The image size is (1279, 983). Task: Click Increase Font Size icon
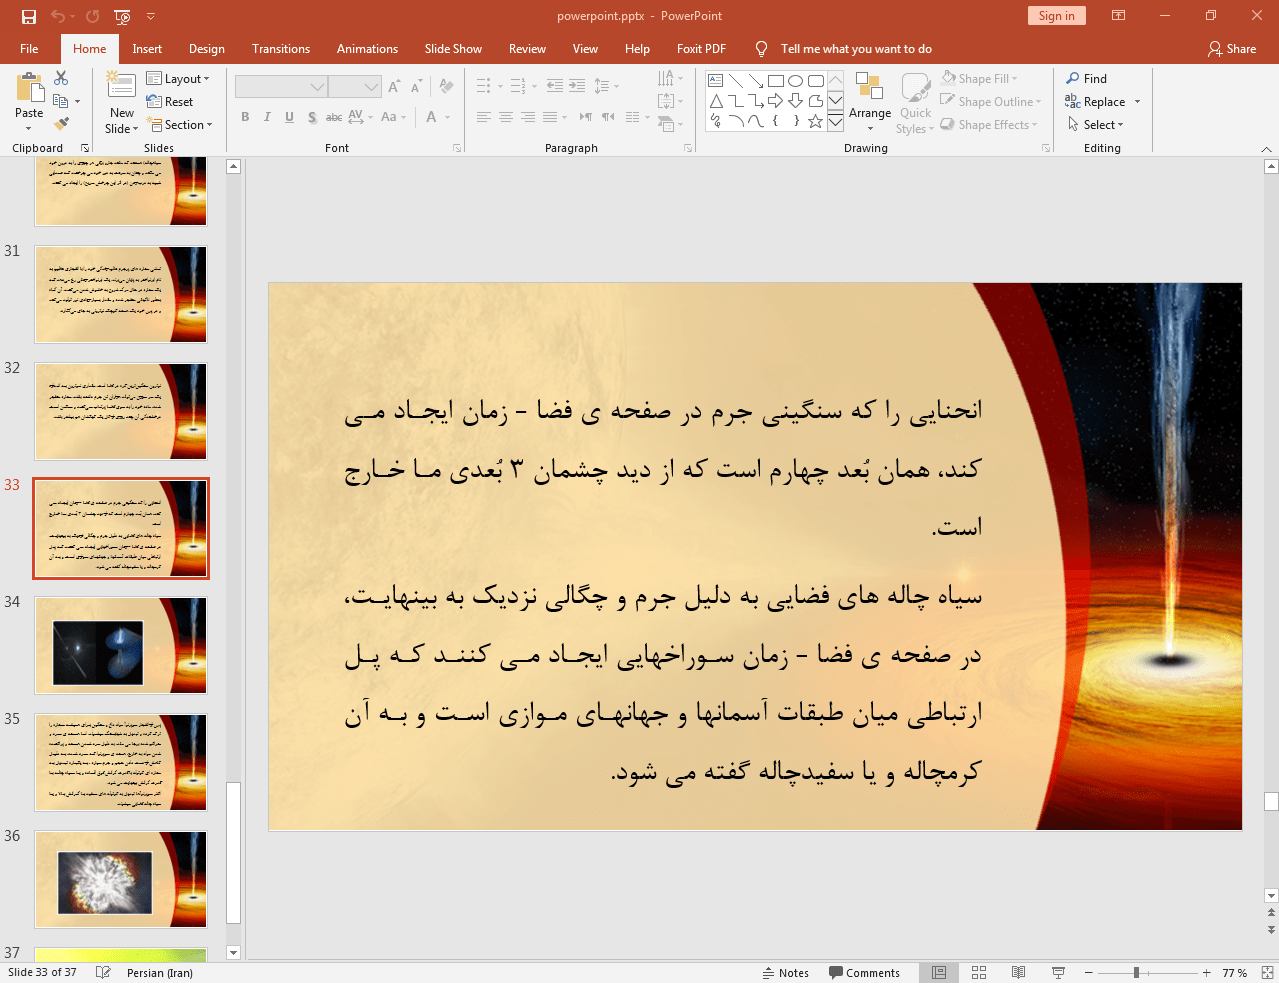click(394, 87)
